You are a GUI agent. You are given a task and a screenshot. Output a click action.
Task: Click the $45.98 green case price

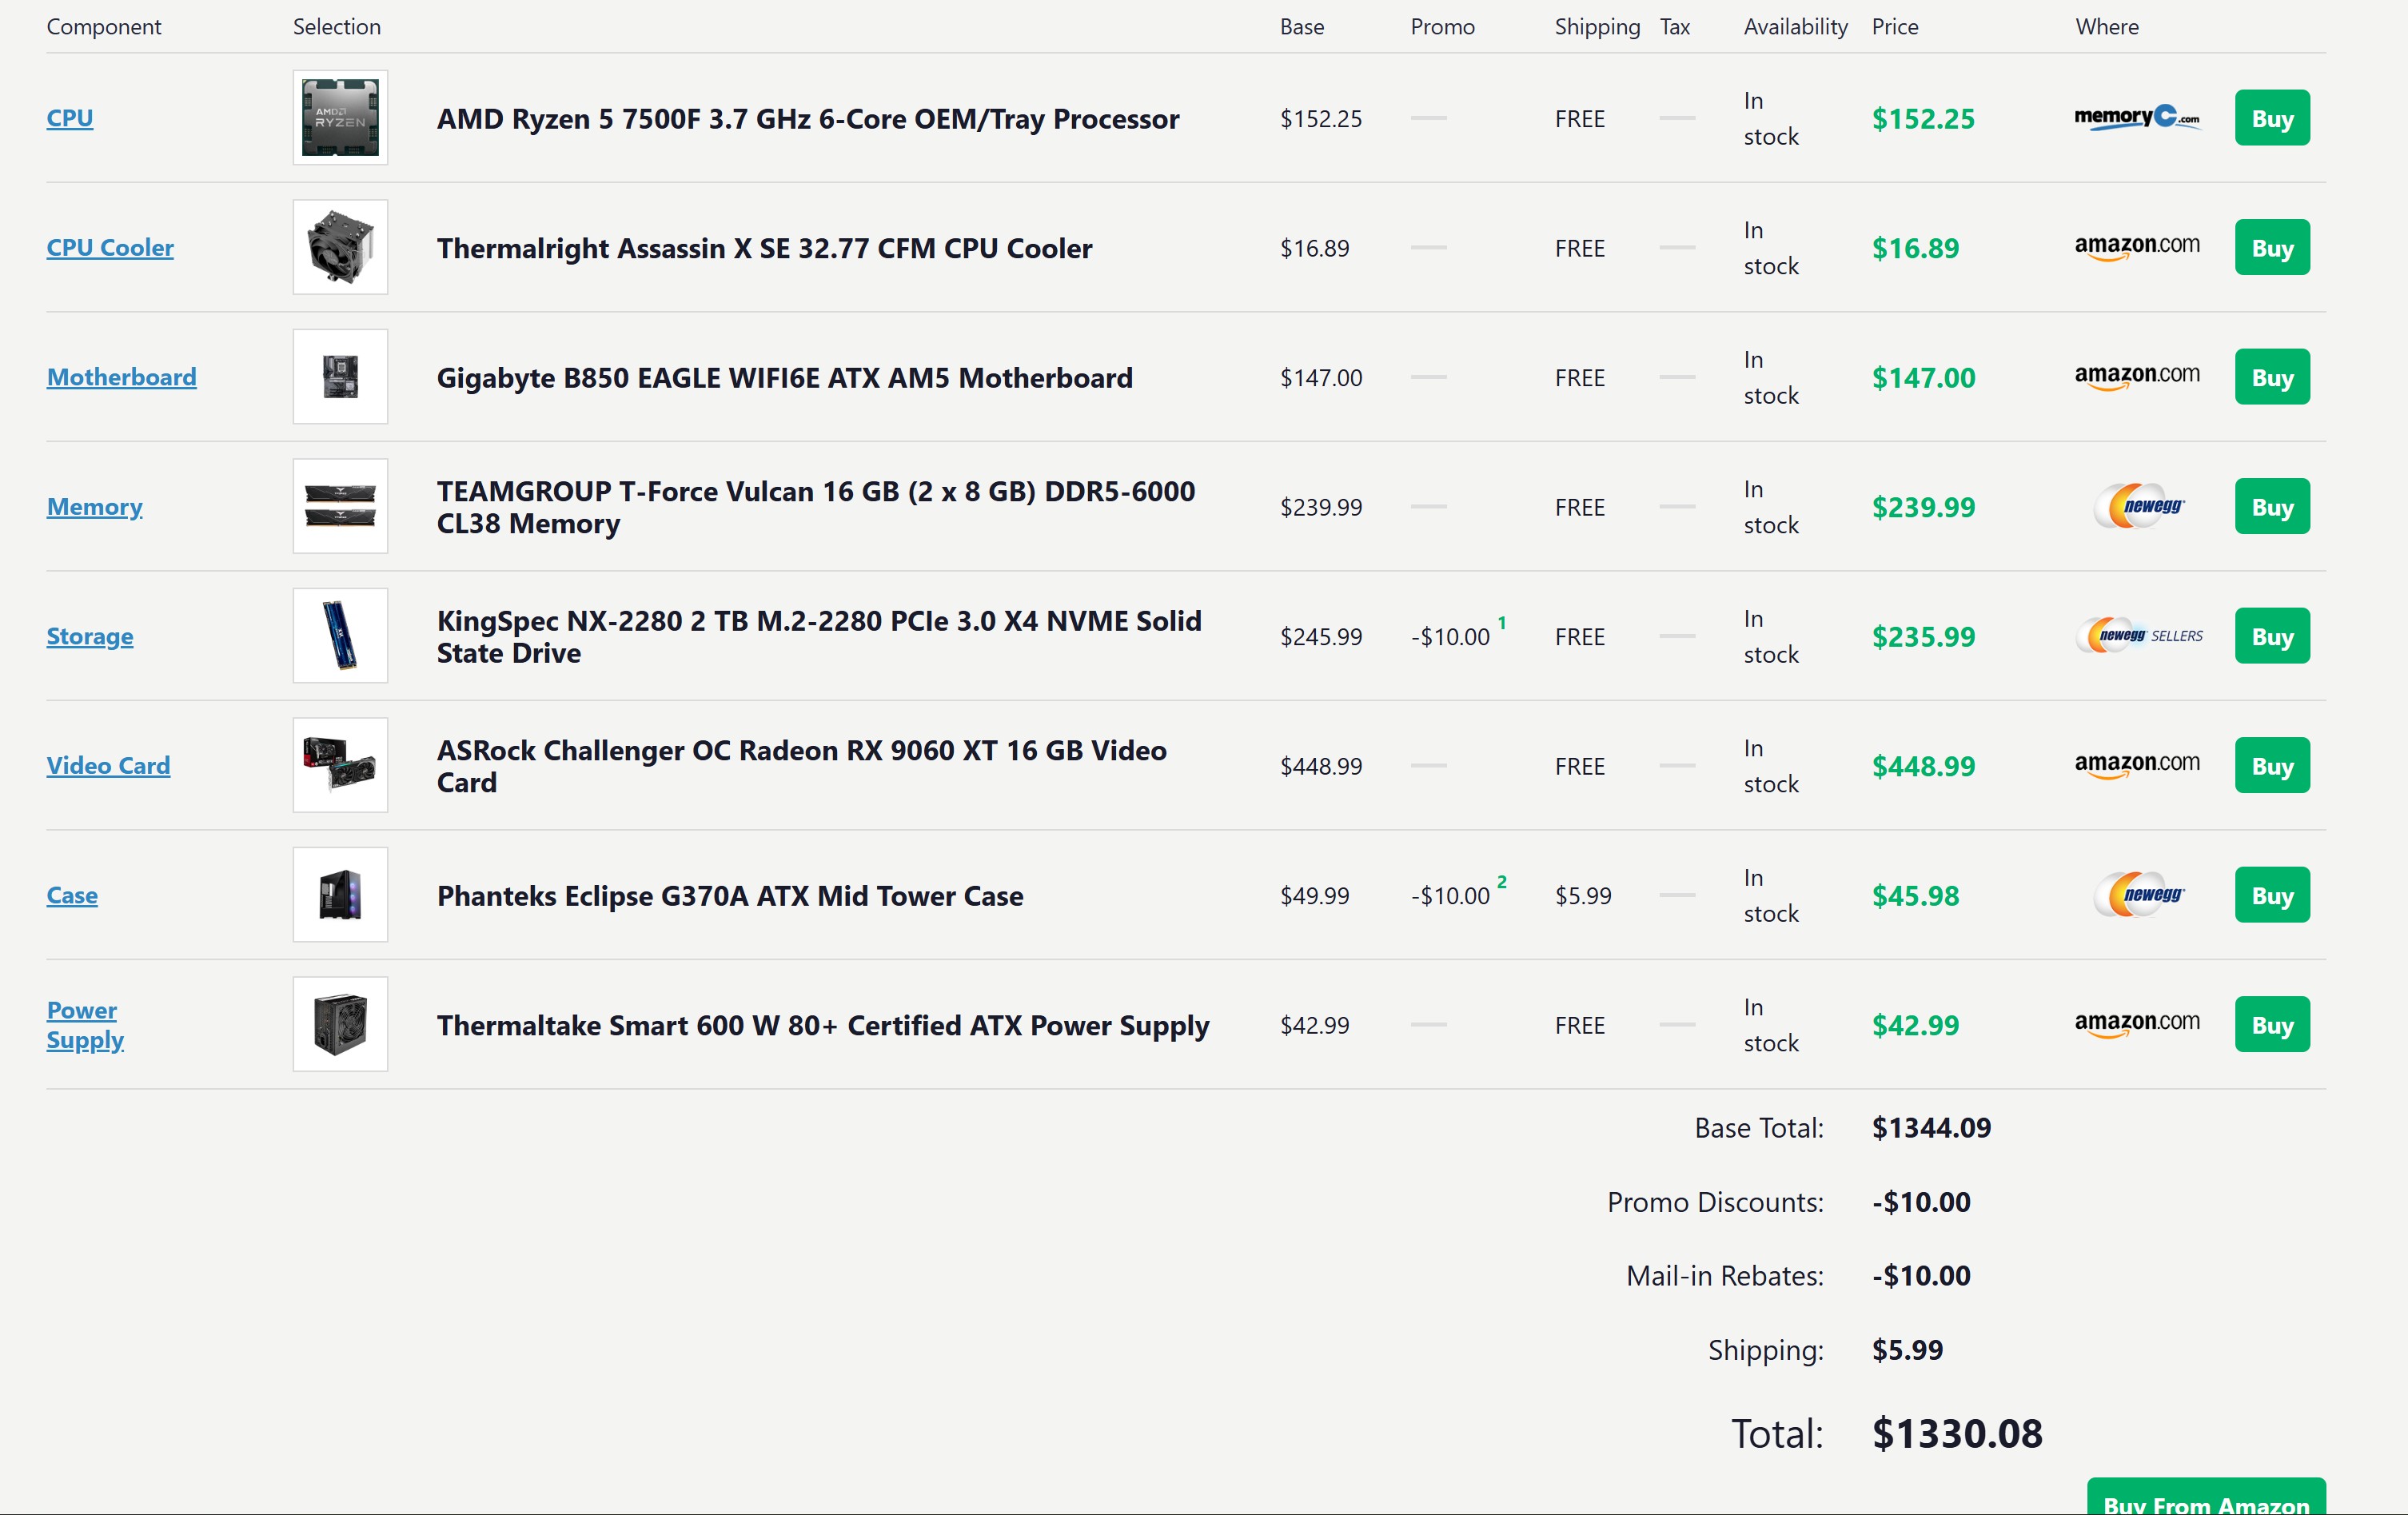(1915, 896)
